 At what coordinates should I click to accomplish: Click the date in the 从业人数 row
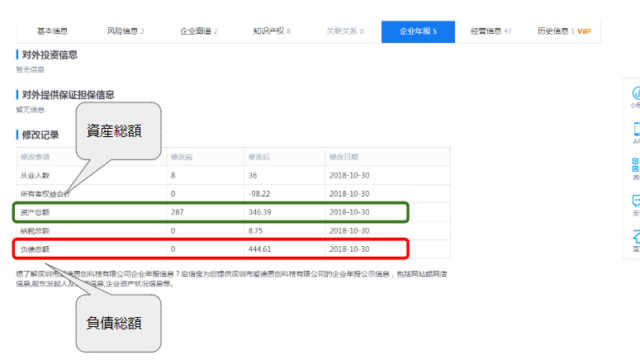pos(349,176)
